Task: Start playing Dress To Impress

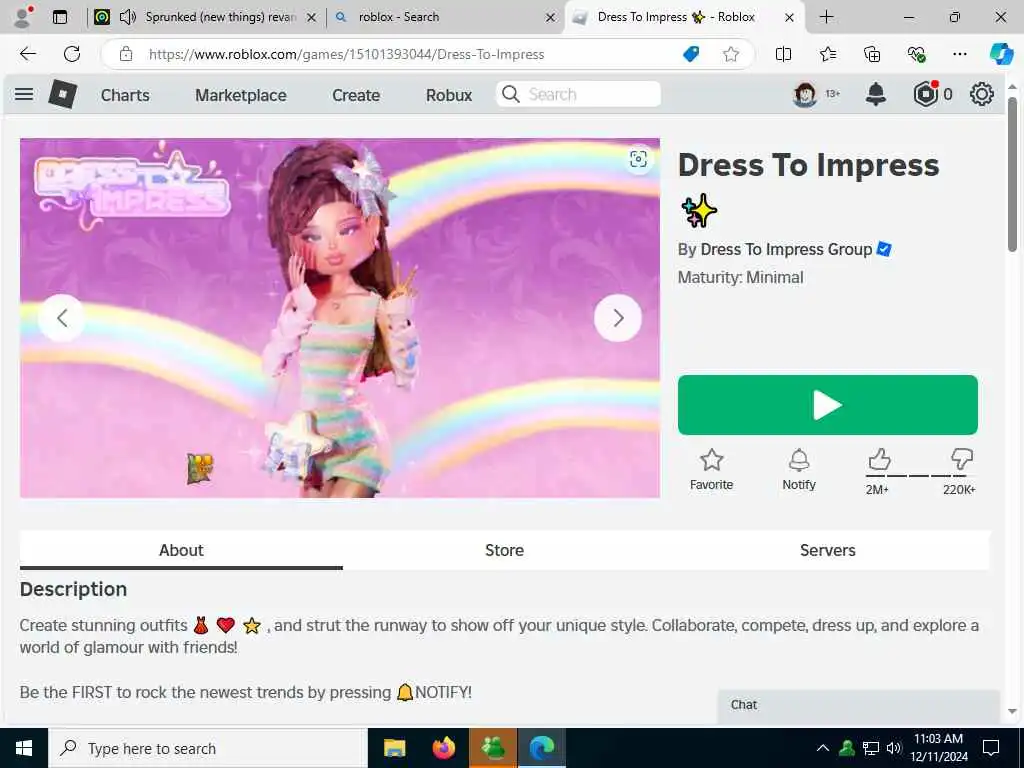Action: [827, 405]
